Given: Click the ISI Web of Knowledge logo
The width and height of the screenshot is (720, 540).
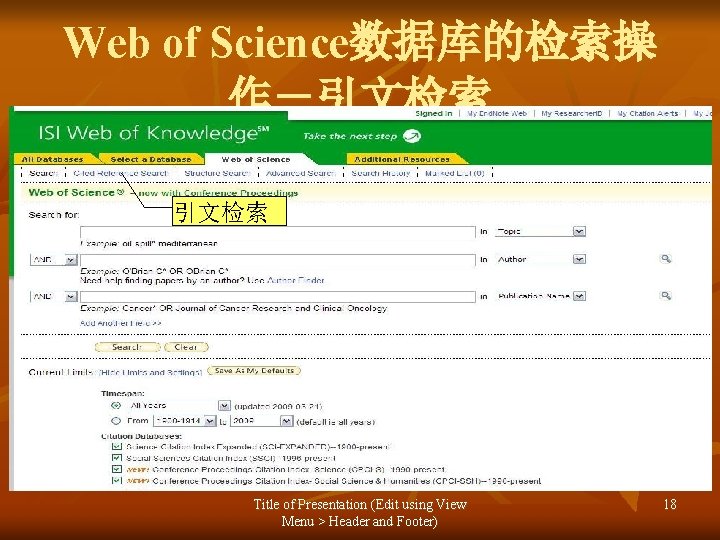Looking at the screenshot, I should pyautogui.click(x=153, y=133).
